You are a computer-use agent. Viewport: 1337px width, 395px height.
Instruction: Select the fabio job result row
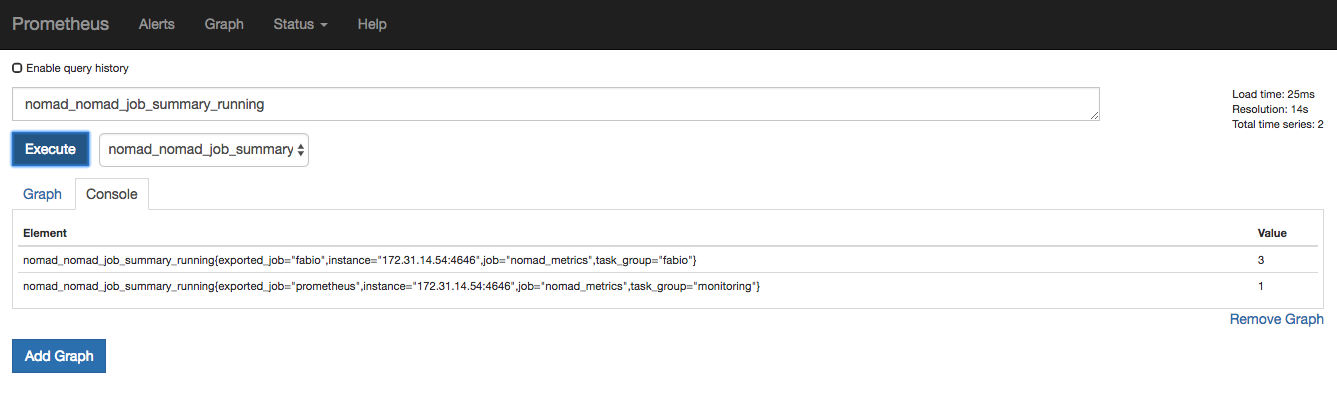[x=668, y=260]
